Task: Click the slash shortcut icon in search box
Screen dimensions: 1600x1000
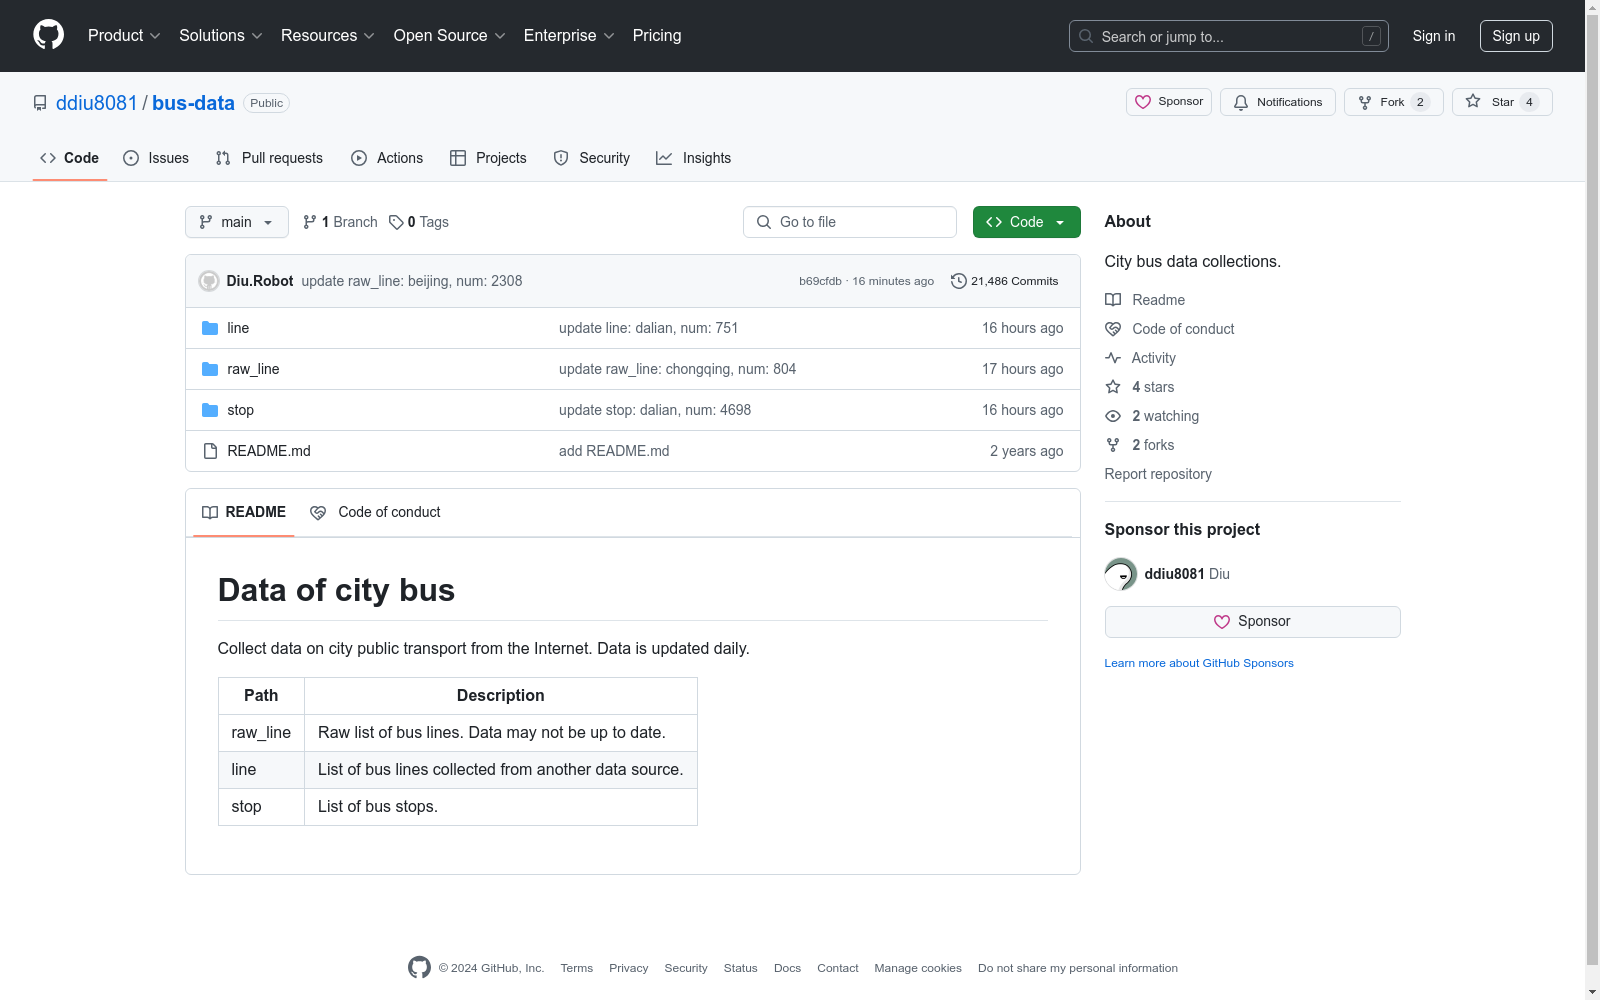Action: 1371,36
